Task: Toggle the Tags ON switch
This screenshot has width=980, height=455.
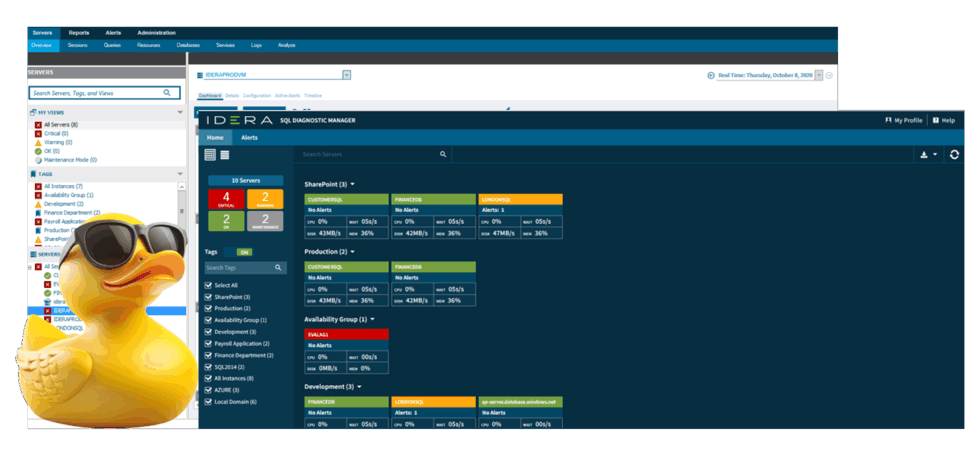Action: click(244, 252)
